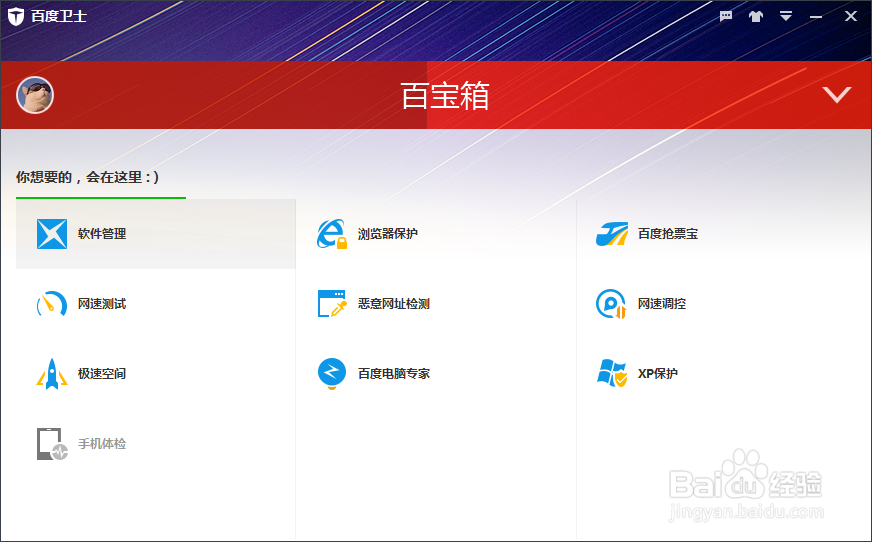
Task: Click the 软件管理 label text
Action: pos(102,233)
